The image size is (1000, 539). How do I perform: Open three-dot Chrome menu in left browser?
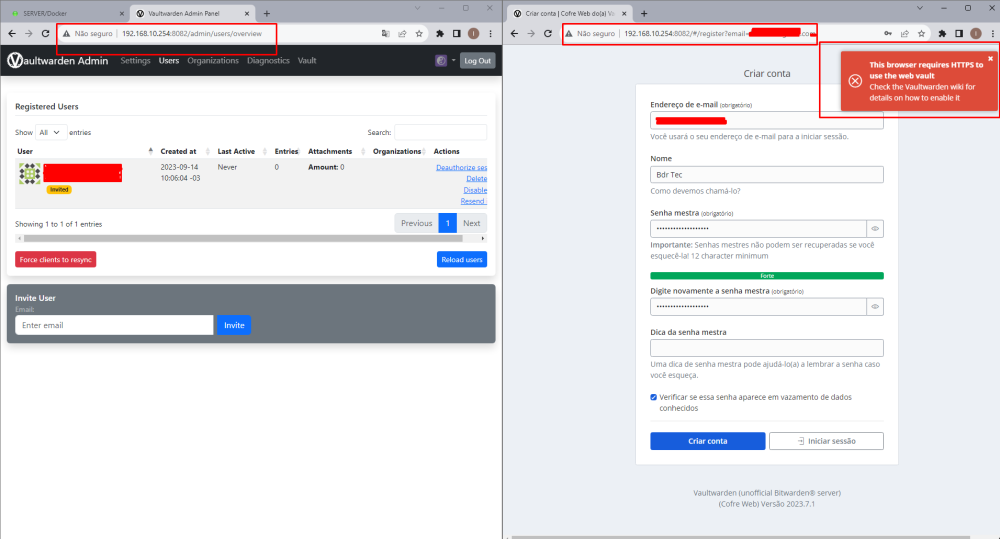pos(490,33)
